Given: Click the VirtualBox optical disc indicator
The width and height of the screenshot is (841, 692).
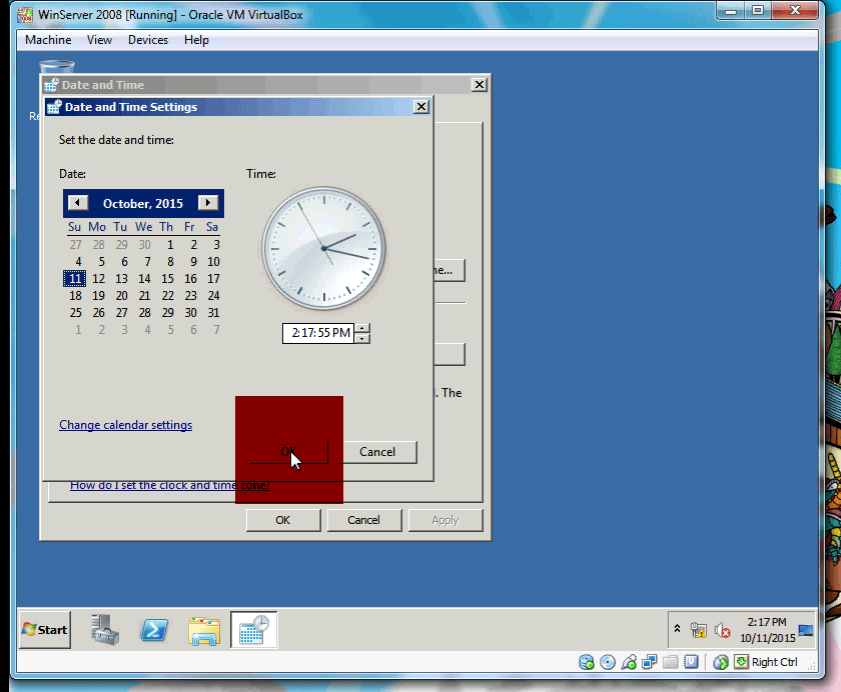Looking at the screenshot, I should pos(608,662).
